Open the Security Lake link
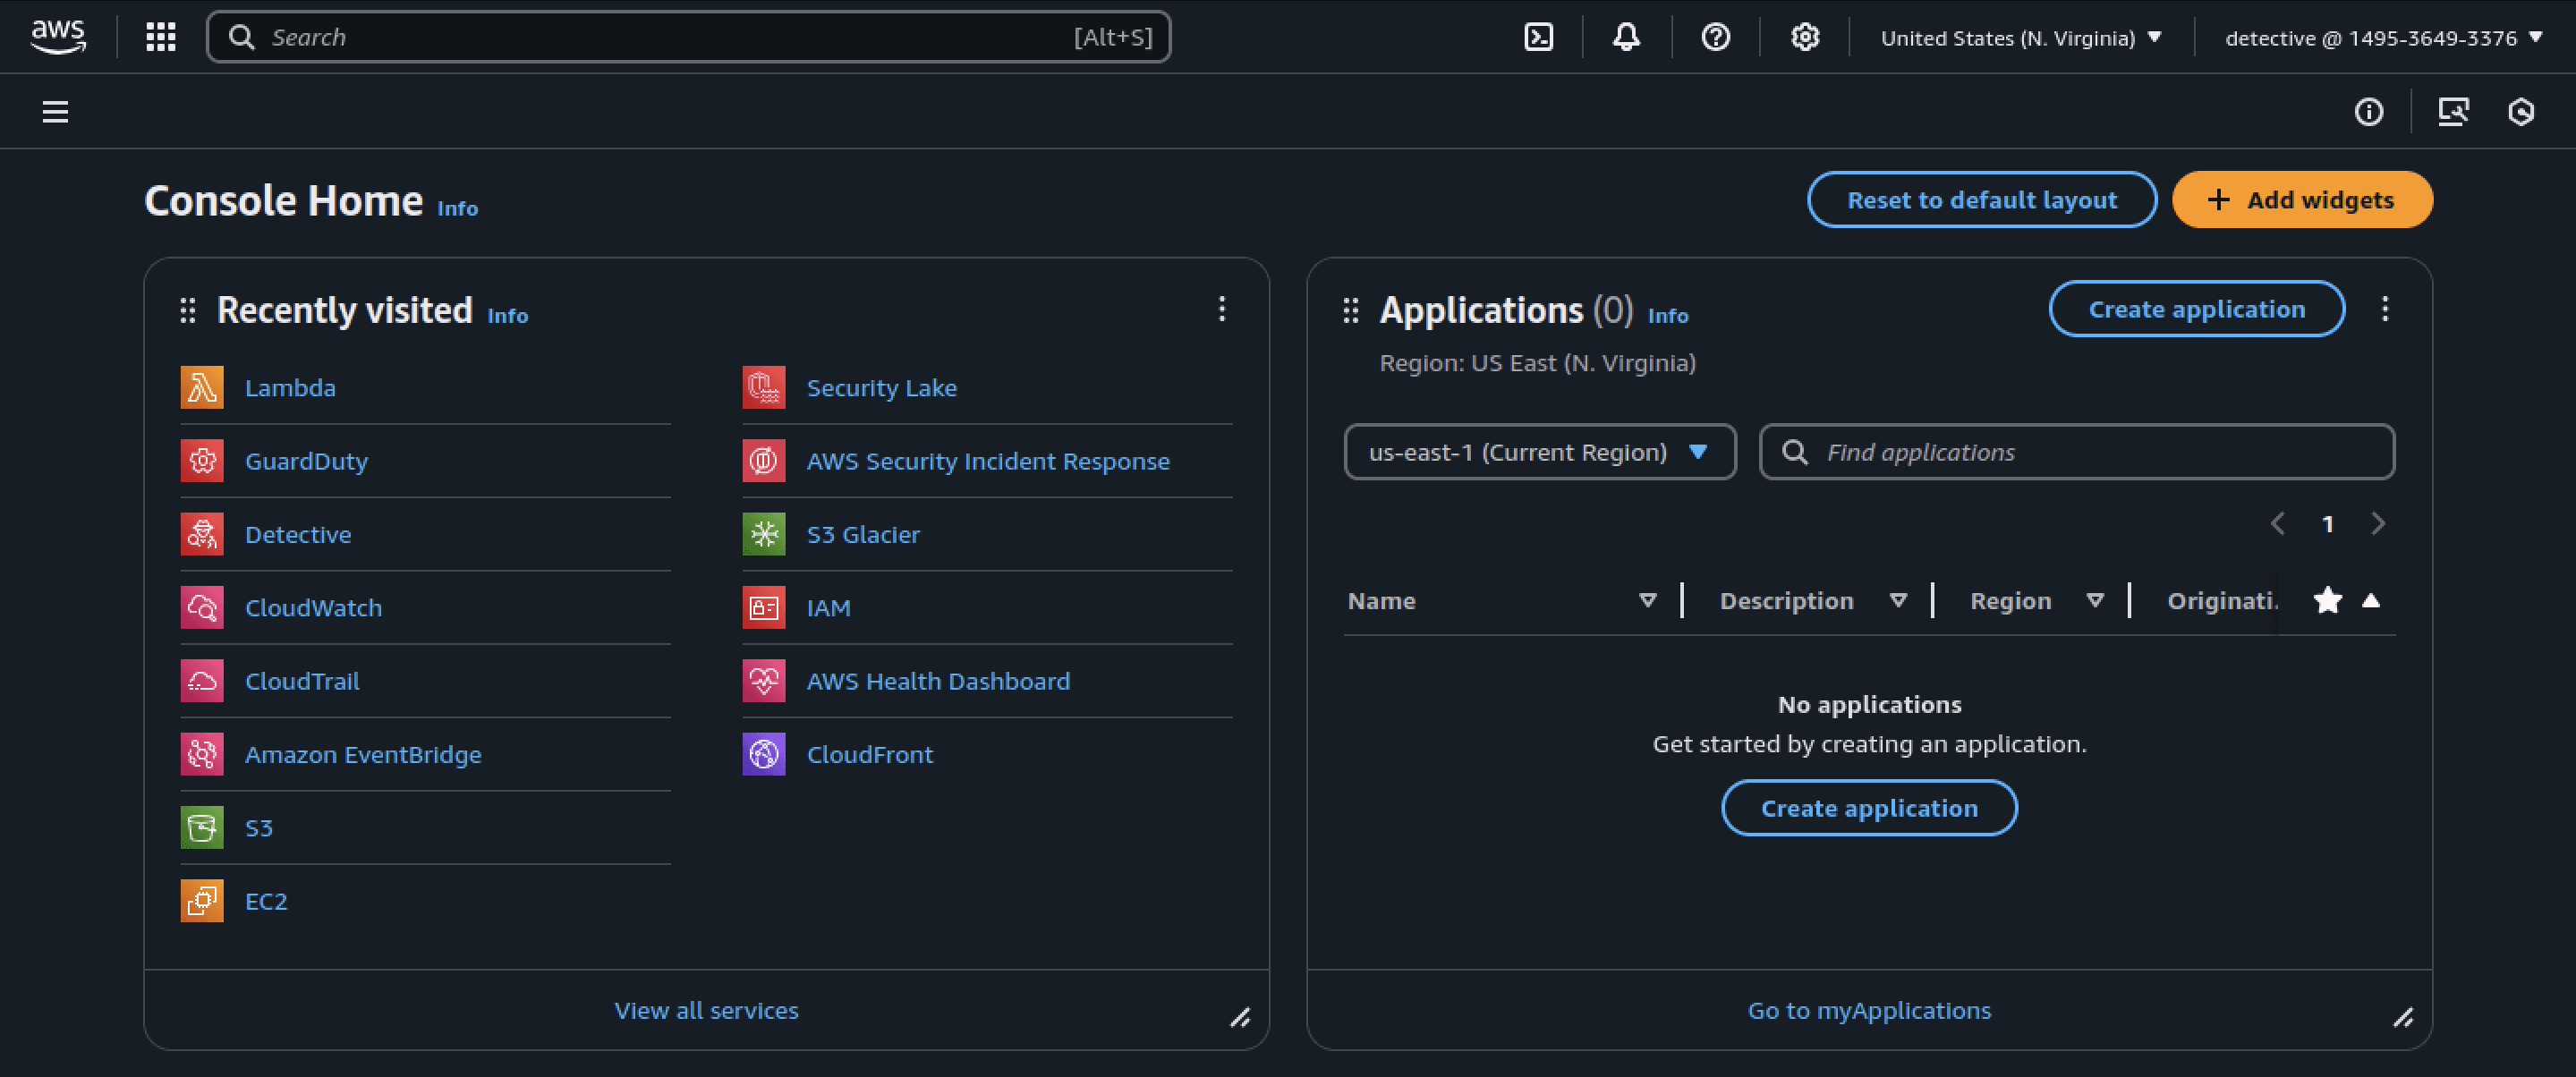This screenshot has height=1077, width=2576. coord(881,388)
